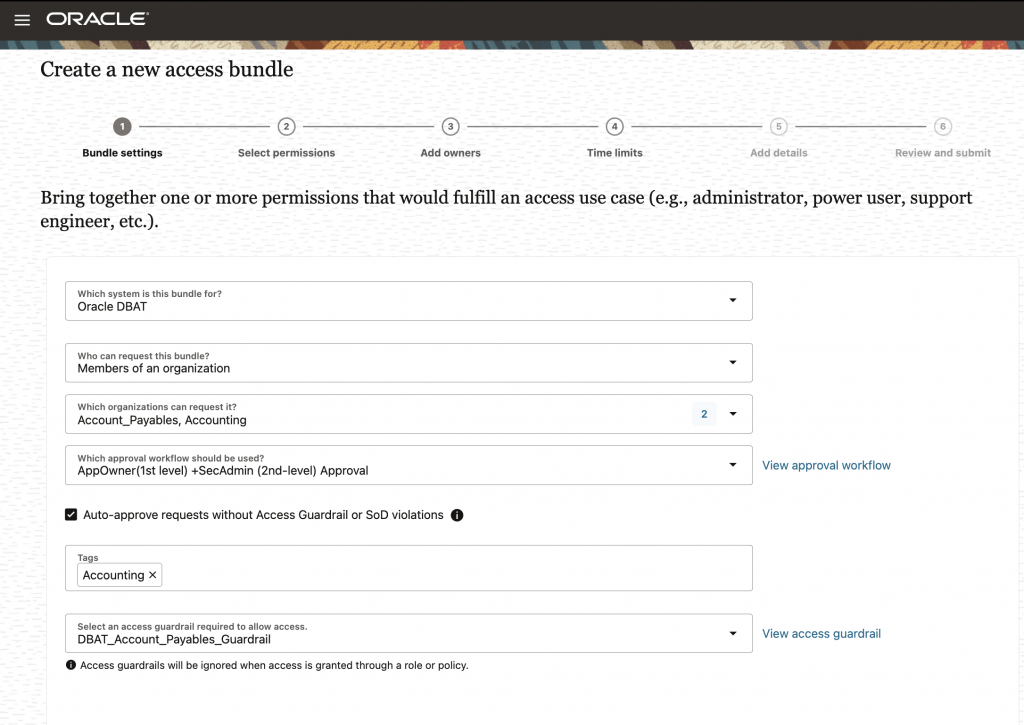Click inside the Tags input field
The height and width of the screenshot is (725, 1024).
pos(450,575)
